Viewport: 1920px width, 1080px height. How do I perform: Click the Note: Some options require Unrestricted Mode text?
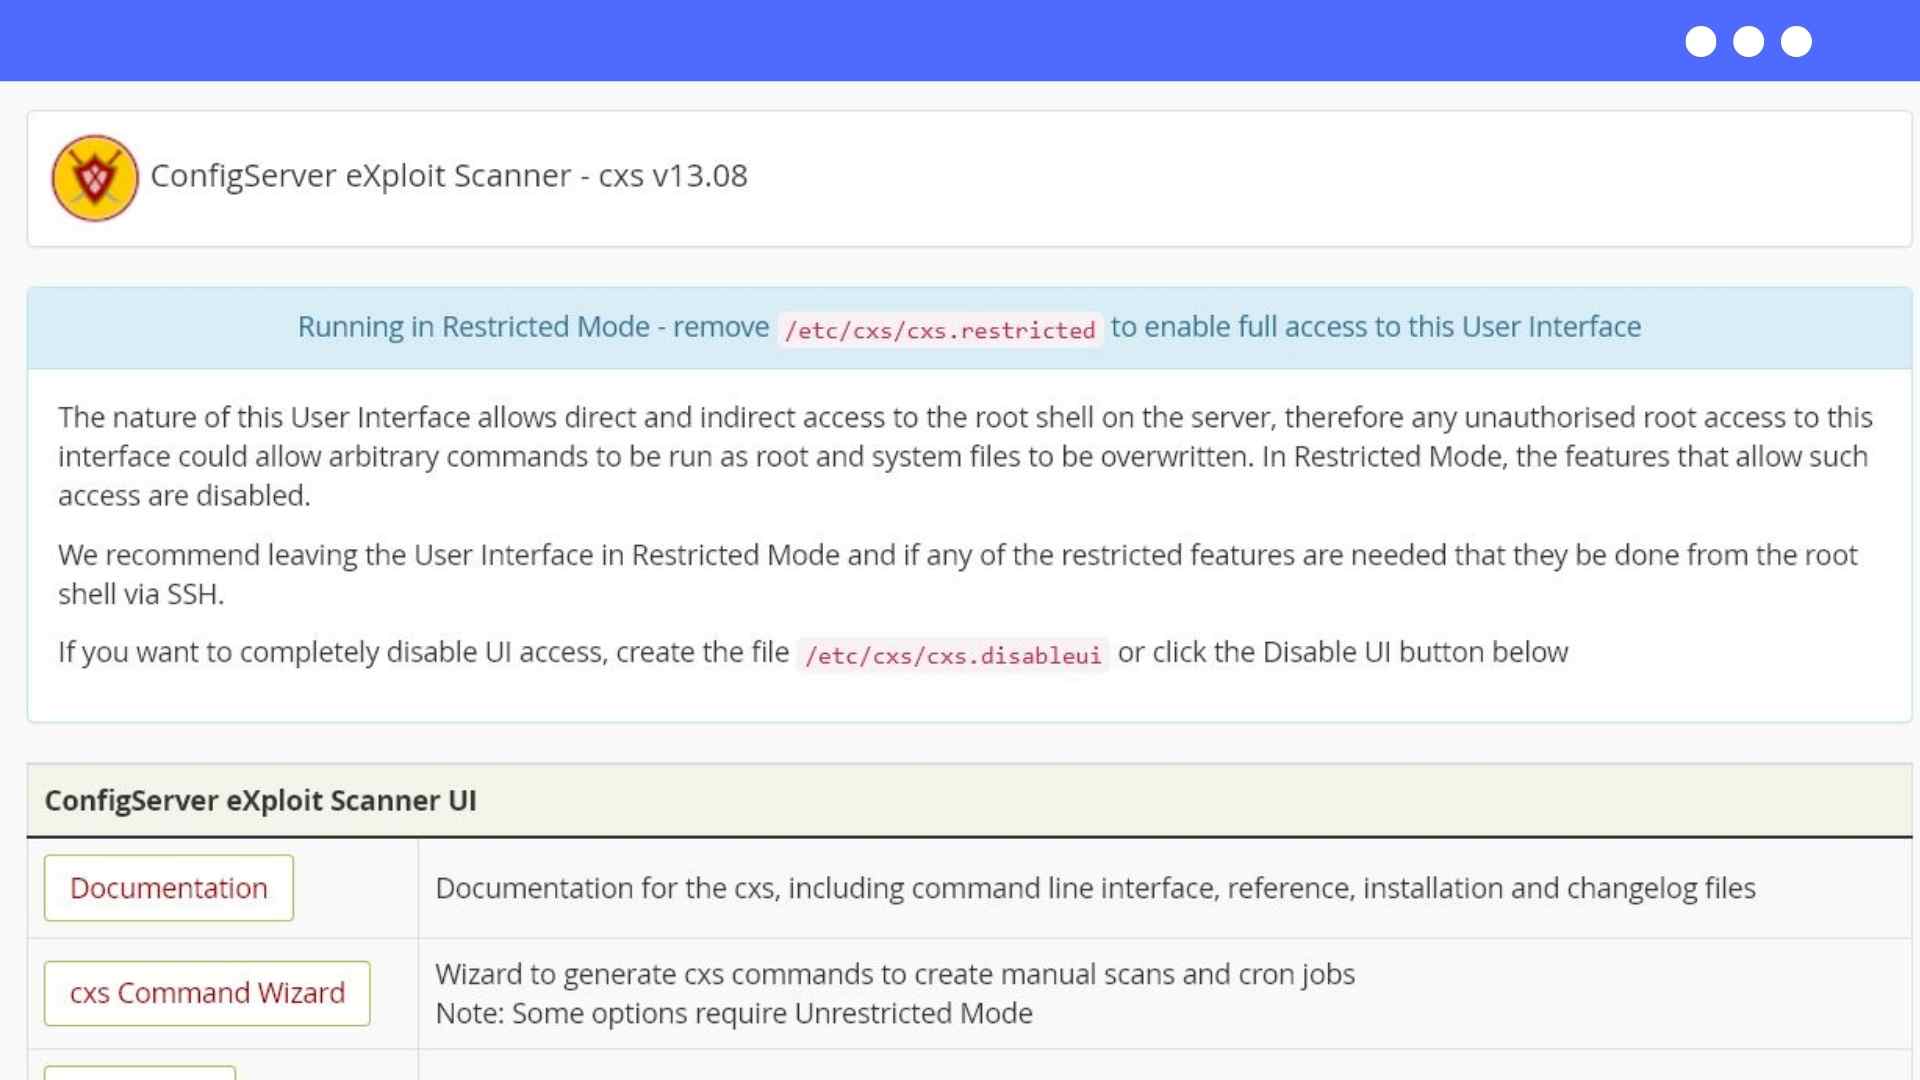click(734, 1013)
